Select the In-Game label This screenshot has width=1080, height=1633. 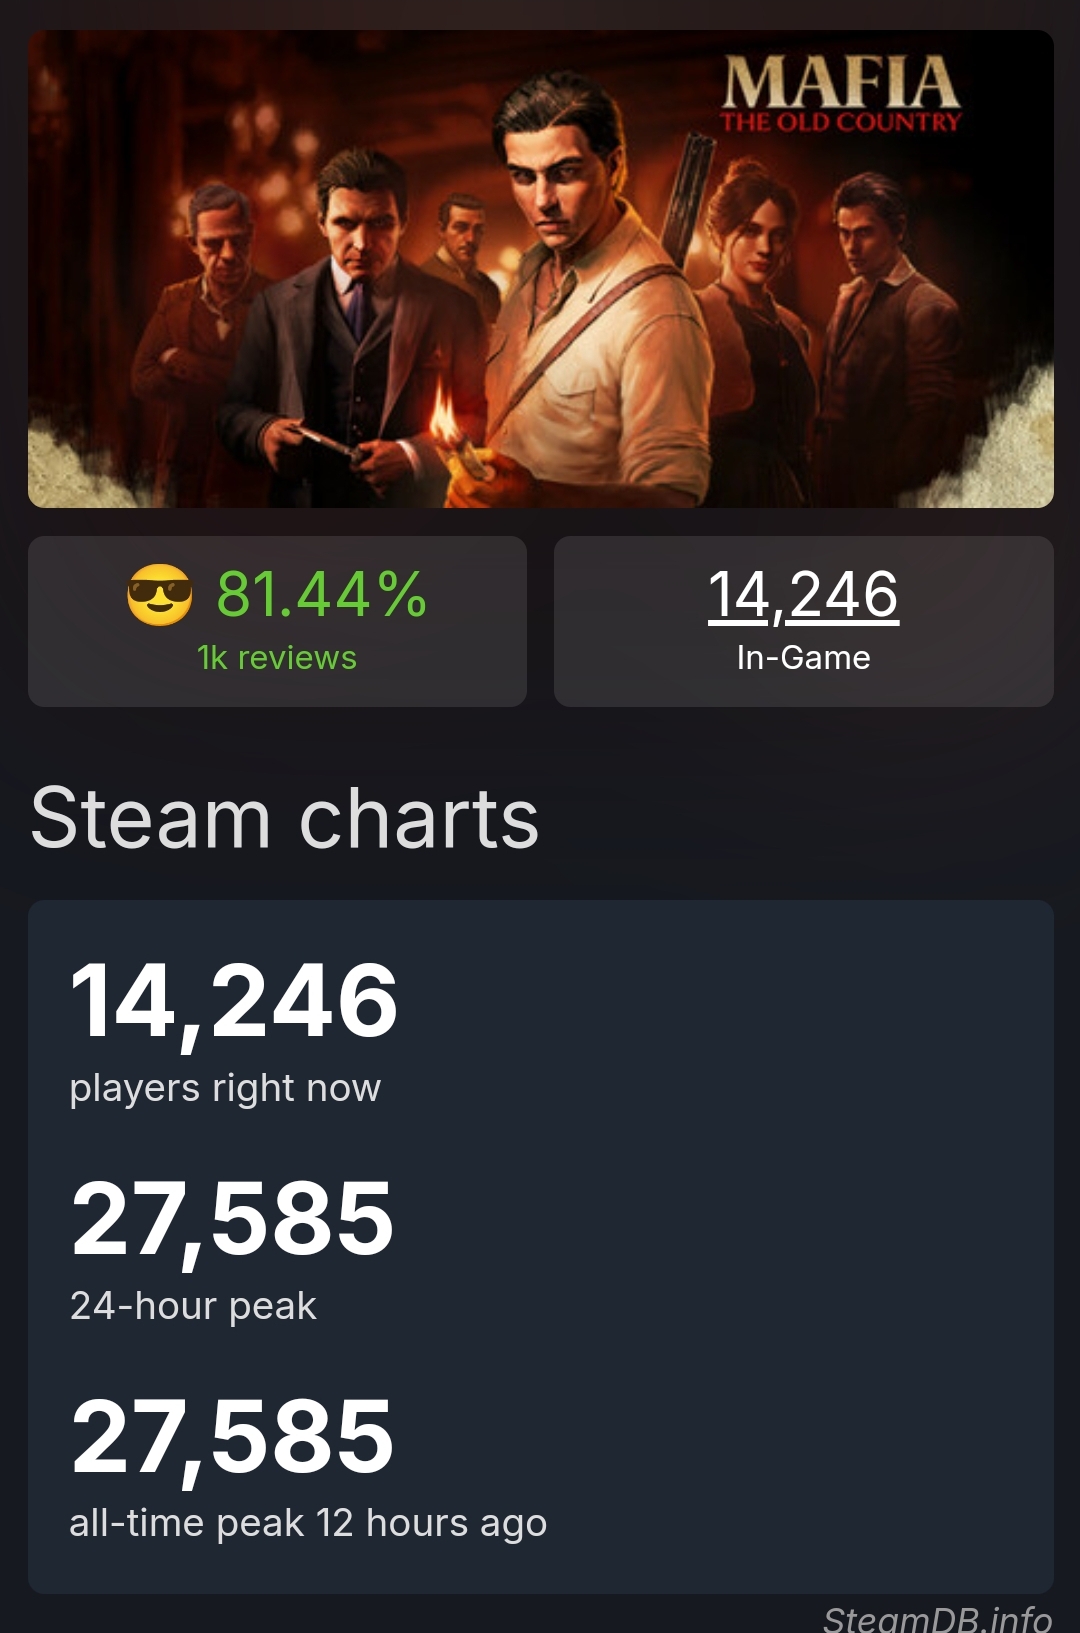pyautogui.click(x=803, y=658)
